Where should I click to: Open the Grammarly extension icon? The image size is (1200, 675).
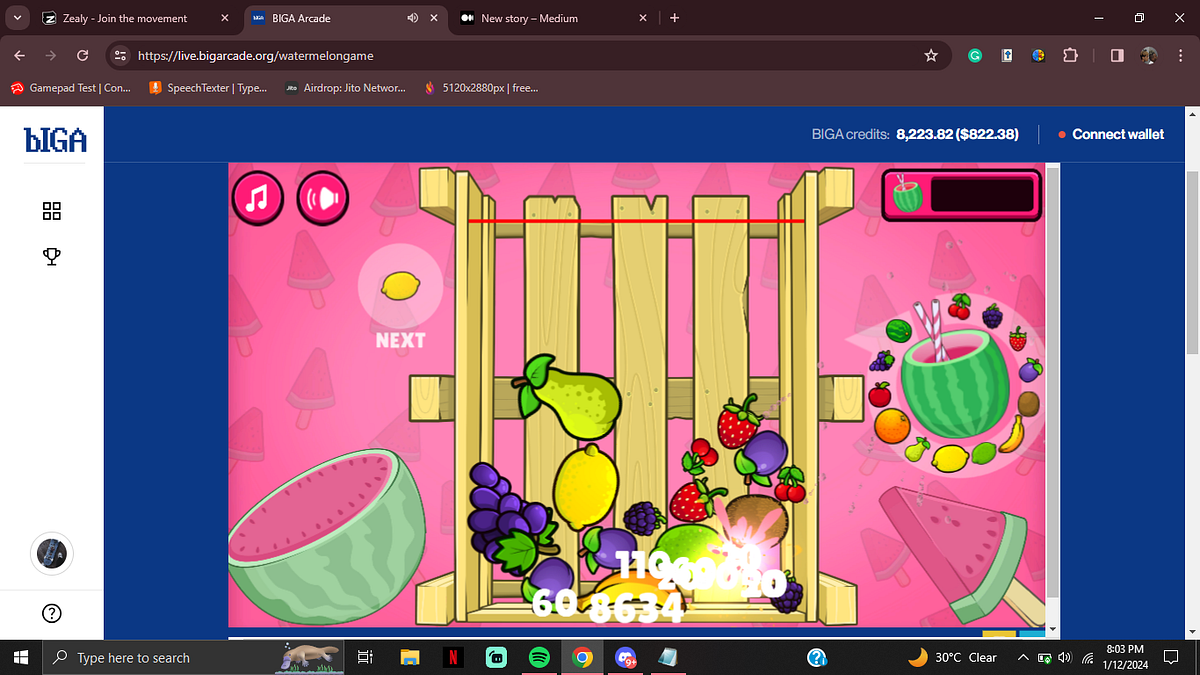coord(974,56)
